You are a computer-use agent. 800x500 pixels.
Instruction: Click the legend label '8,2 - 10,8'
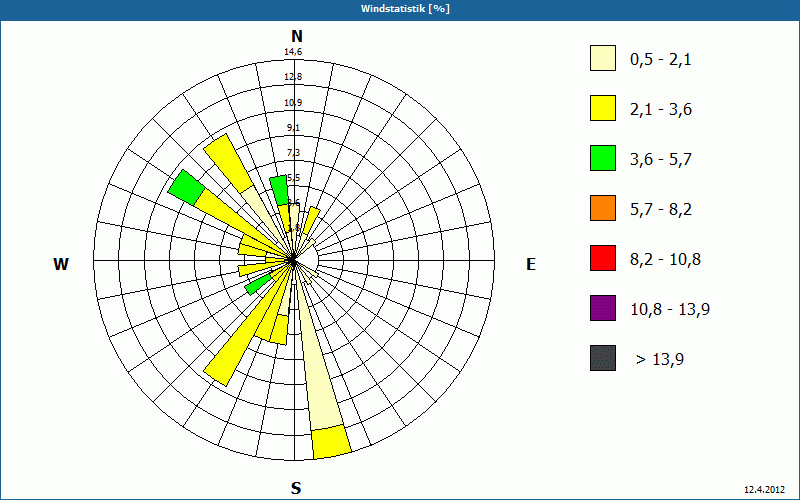(x=665, y=260)
